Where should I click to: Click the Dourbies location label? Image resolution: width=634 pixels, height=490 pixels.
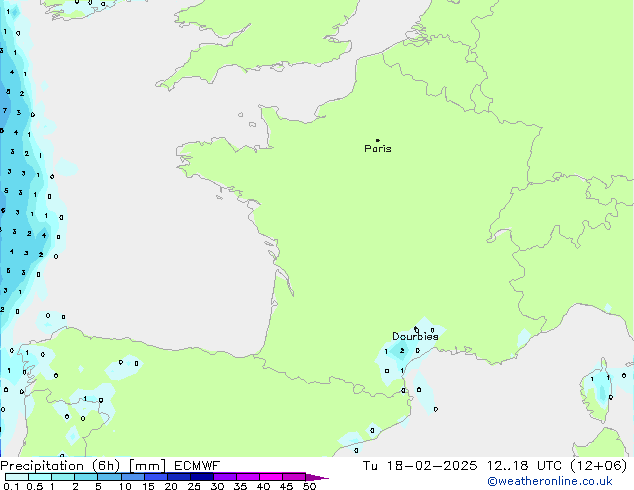(x=415, y=336)
